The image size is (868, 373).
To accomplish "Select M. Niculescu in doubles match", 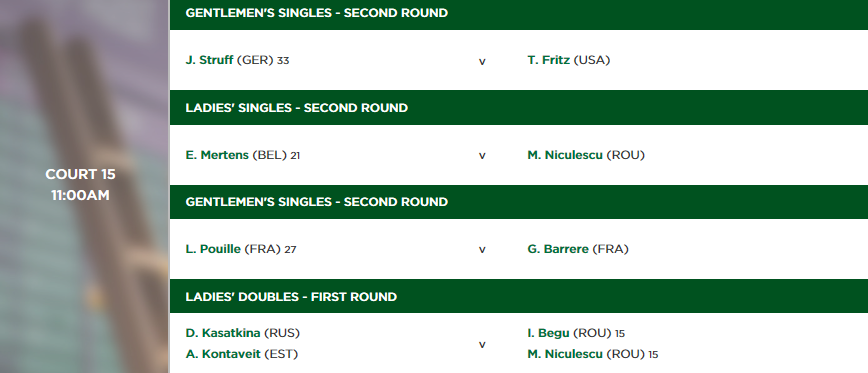I will click(565, 354).
